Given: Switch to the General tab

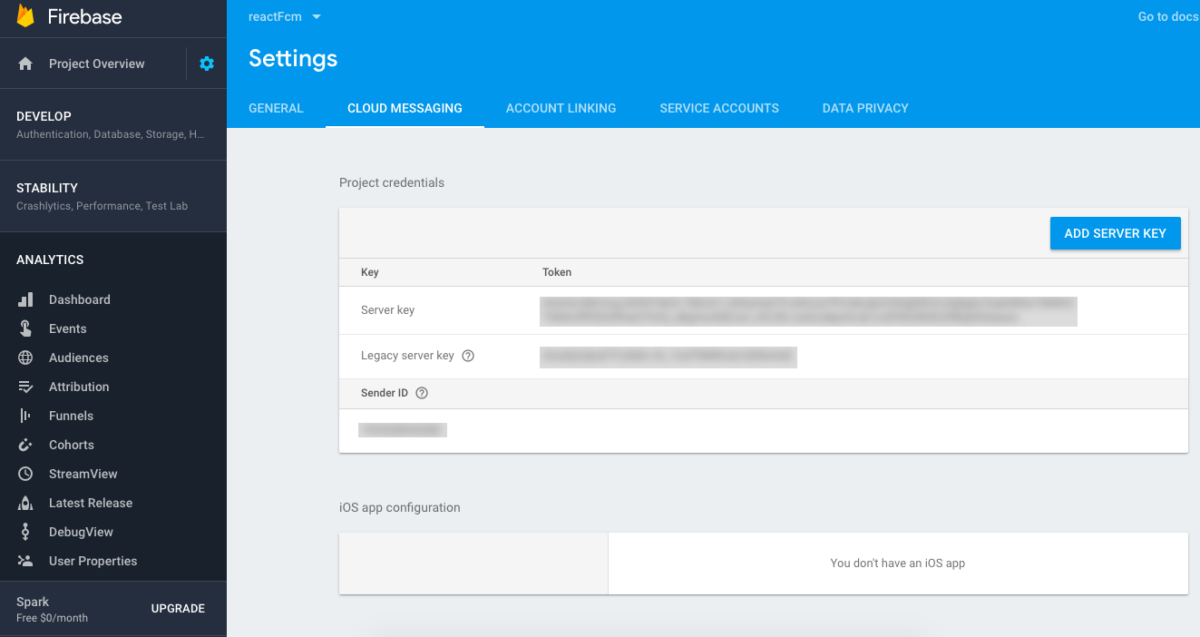Looking at the screenshot, I should pyautogui.click(x=276, y=108).
